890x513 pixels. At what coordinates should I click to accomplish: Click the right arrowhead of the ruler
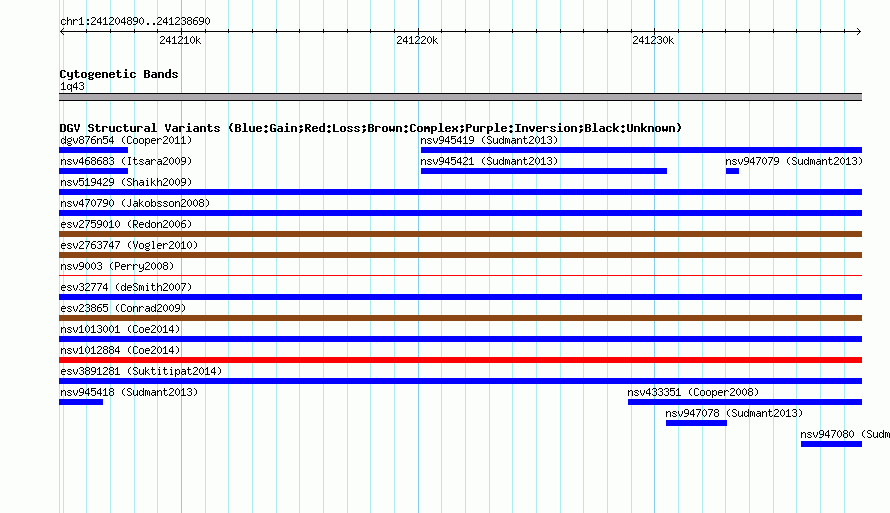(x=859, y=32)
